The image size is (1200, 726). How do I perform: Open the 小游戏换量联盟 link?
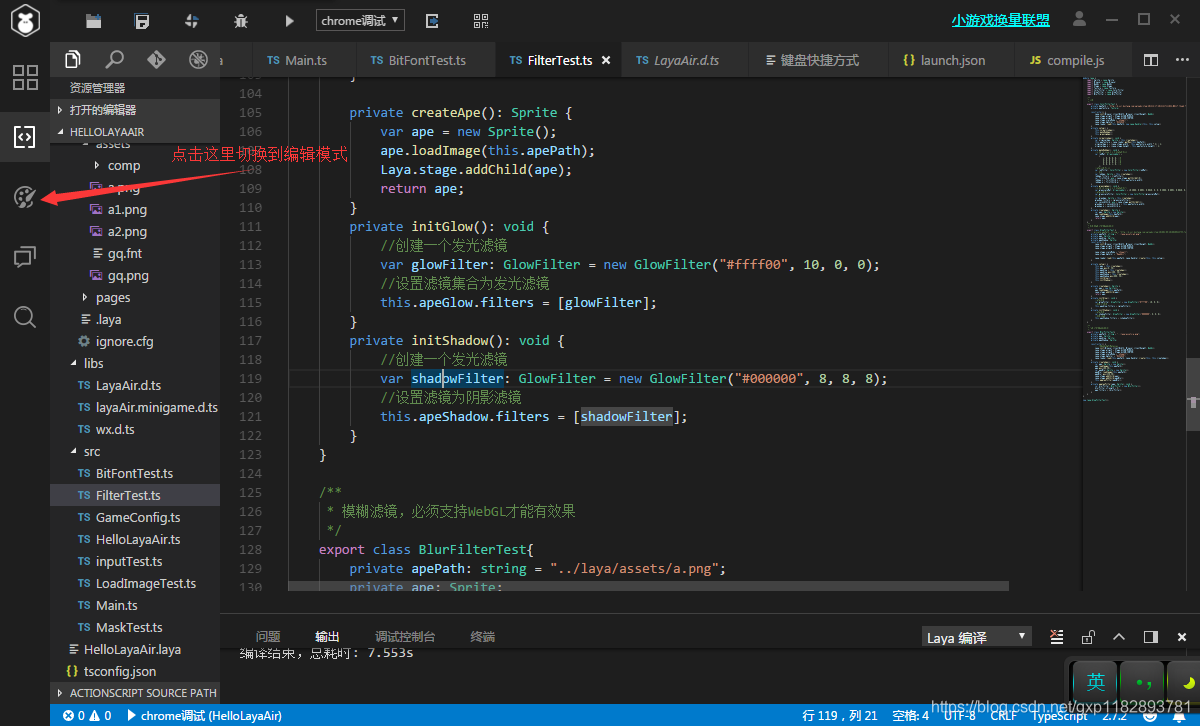[x=1001, y=20]
